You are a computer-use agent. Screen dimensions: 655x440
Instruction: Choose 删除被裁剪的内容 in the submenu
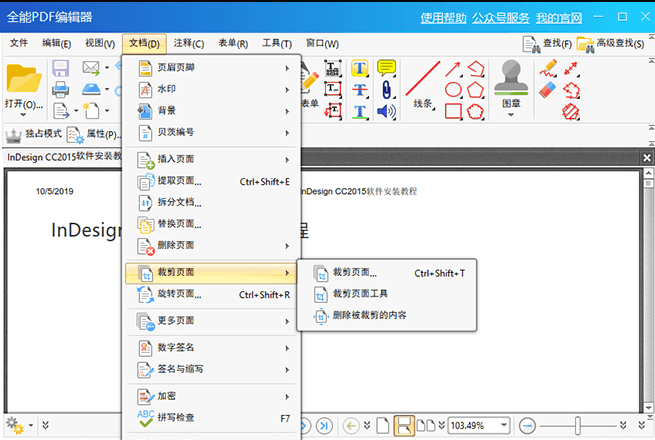point(387,315)
